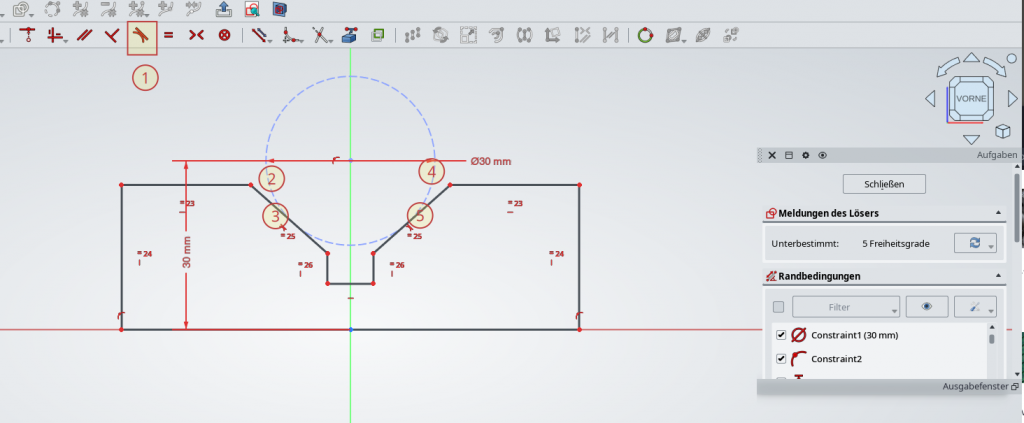The height and width of the screenshot is (423, 1024).
Task: Uncheck Constraint1 (30 mm) checkbox
Action: (x=782, y=335)
